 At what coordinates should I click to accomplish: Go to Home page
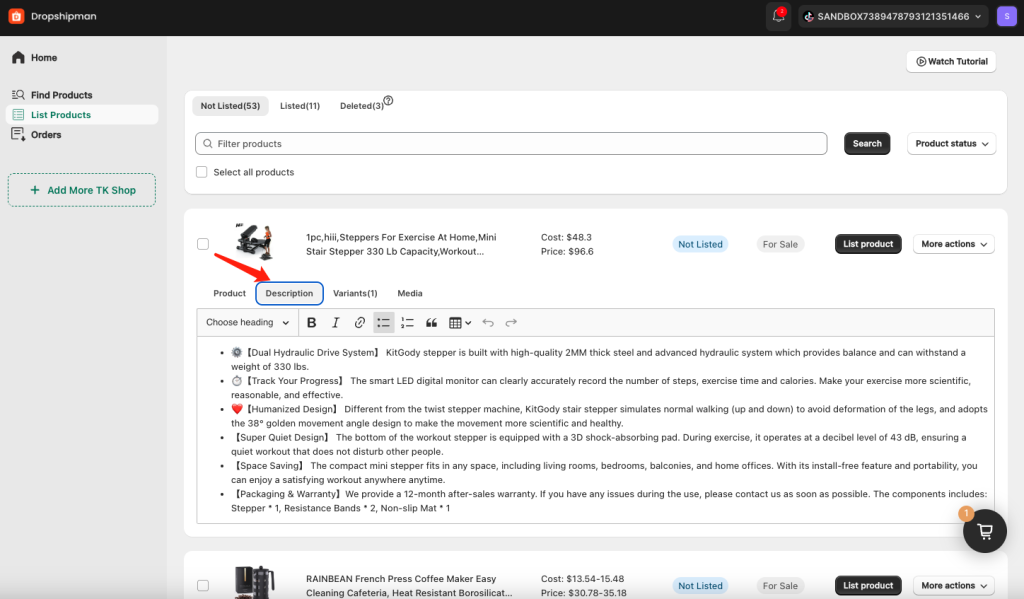(44, 57)
